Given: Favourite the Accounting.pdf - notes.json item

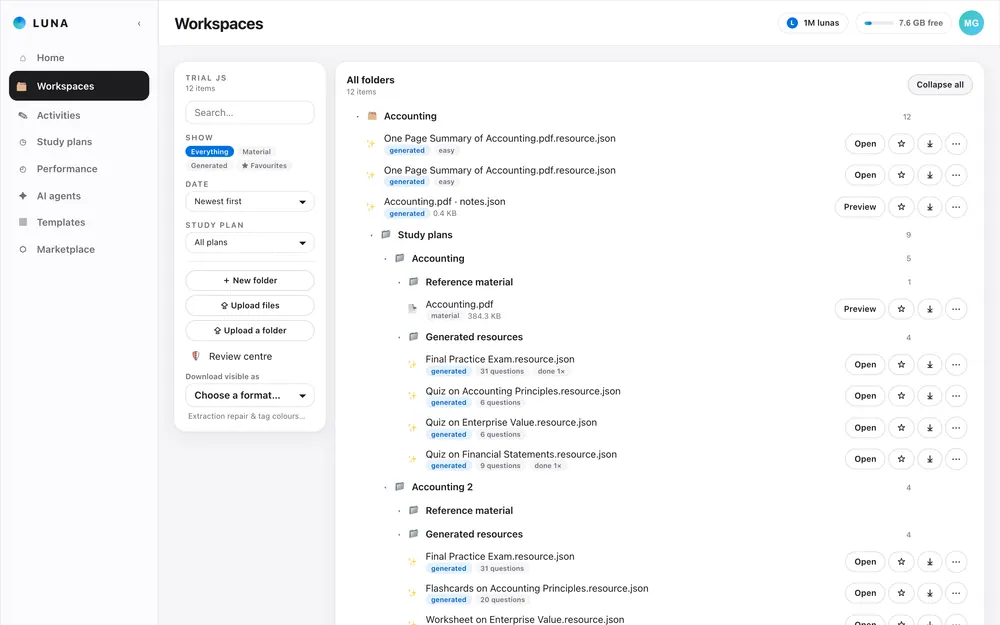Looking at the screenshot, I should pyautogui.click(x=901, y=207).
